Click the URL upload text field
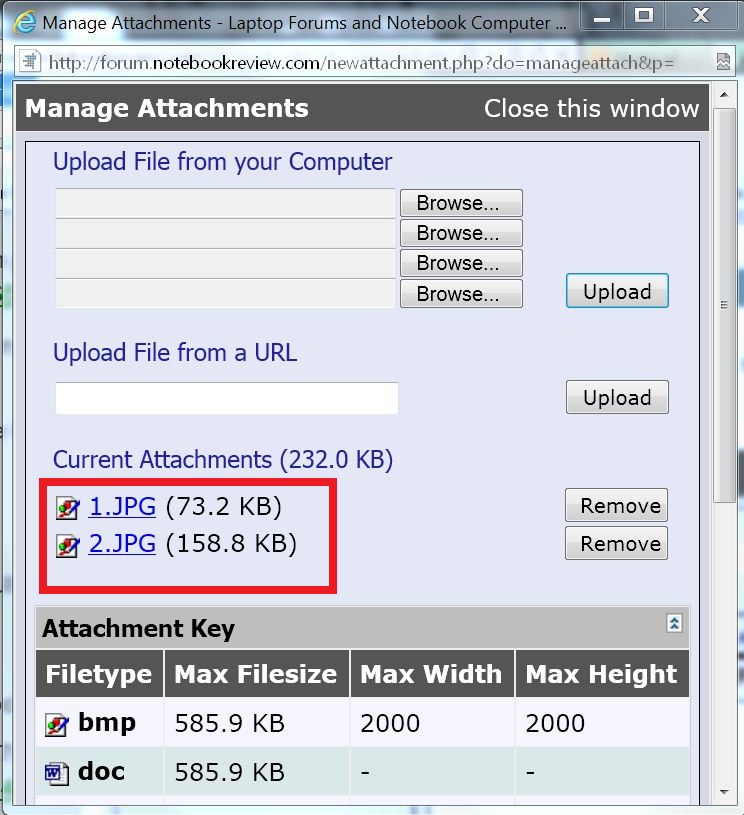Screen dimensions: 744x815 point(227,398)
